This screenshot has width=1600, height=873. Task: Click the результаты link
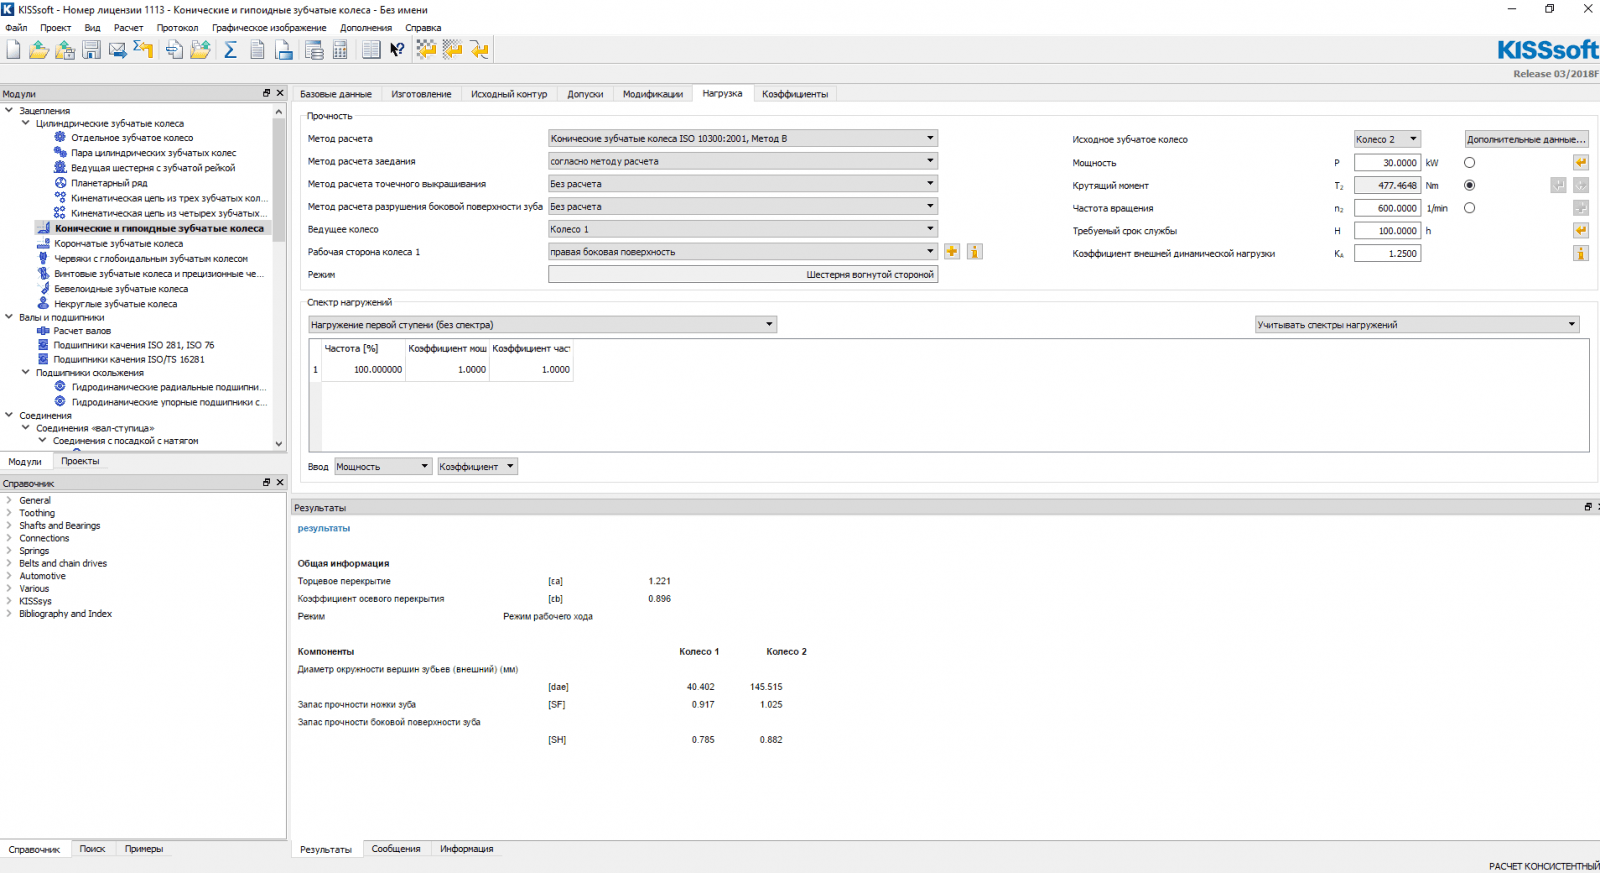pos(324,528)
